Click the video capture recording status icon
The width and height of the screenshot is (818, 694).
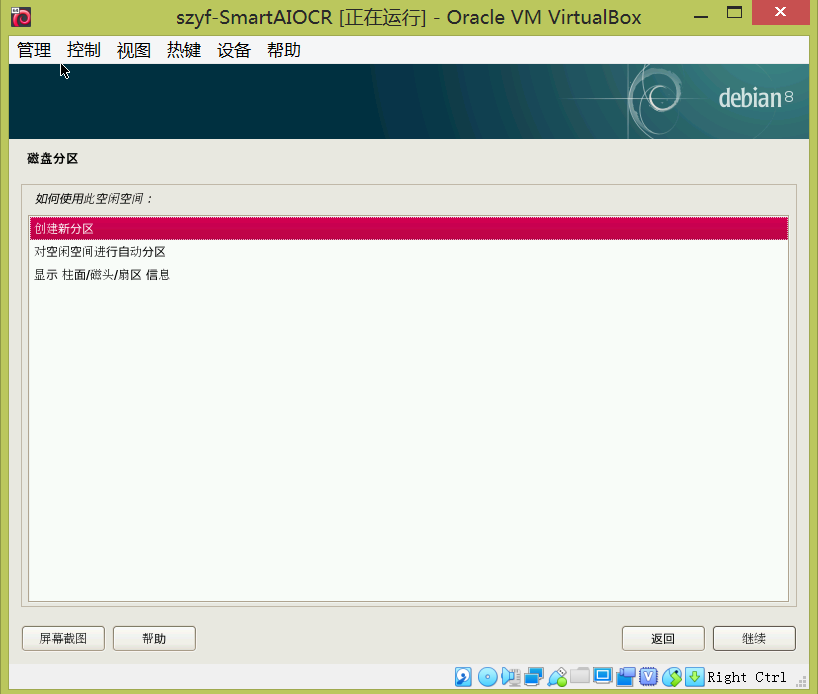[625, 677]
